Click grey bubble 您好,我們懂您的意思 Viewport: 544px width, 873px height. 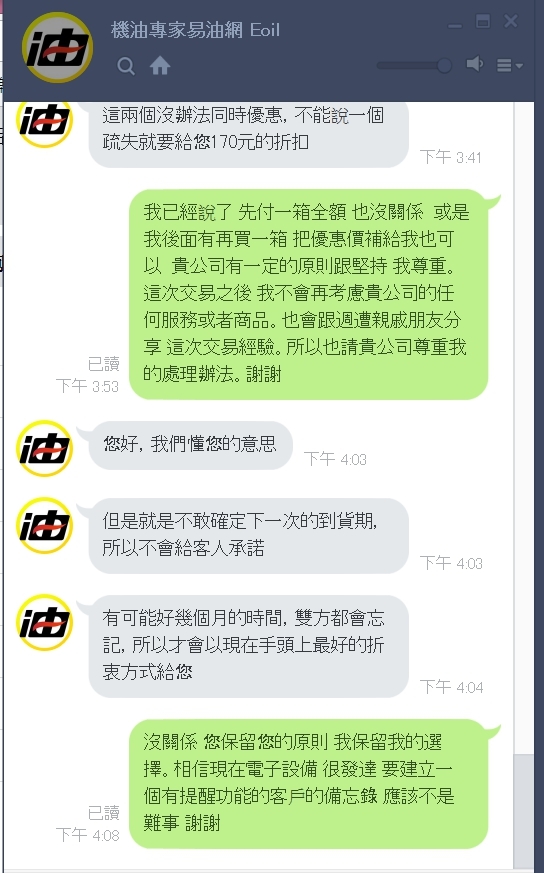click(190, 445)
